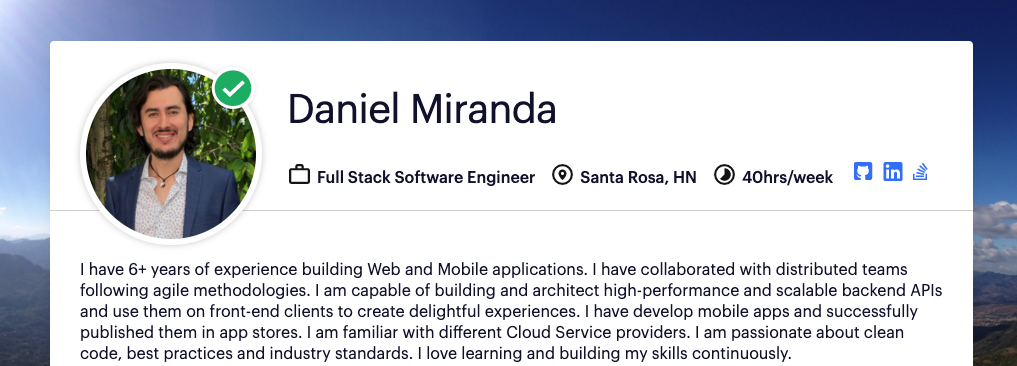The image size is (1017, 366).
Task: Click the location pin icon
Action: (x=562, y=175)
